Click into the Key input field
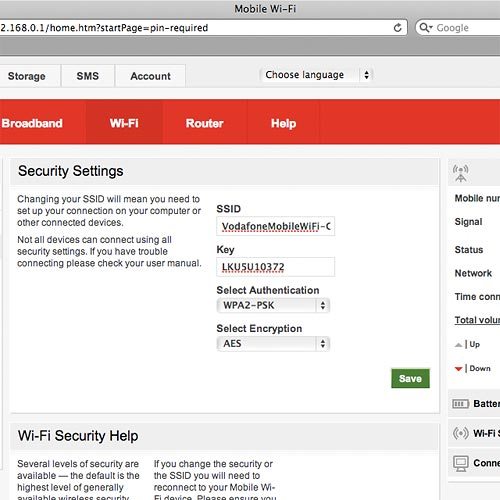 [x=276, y=267]
